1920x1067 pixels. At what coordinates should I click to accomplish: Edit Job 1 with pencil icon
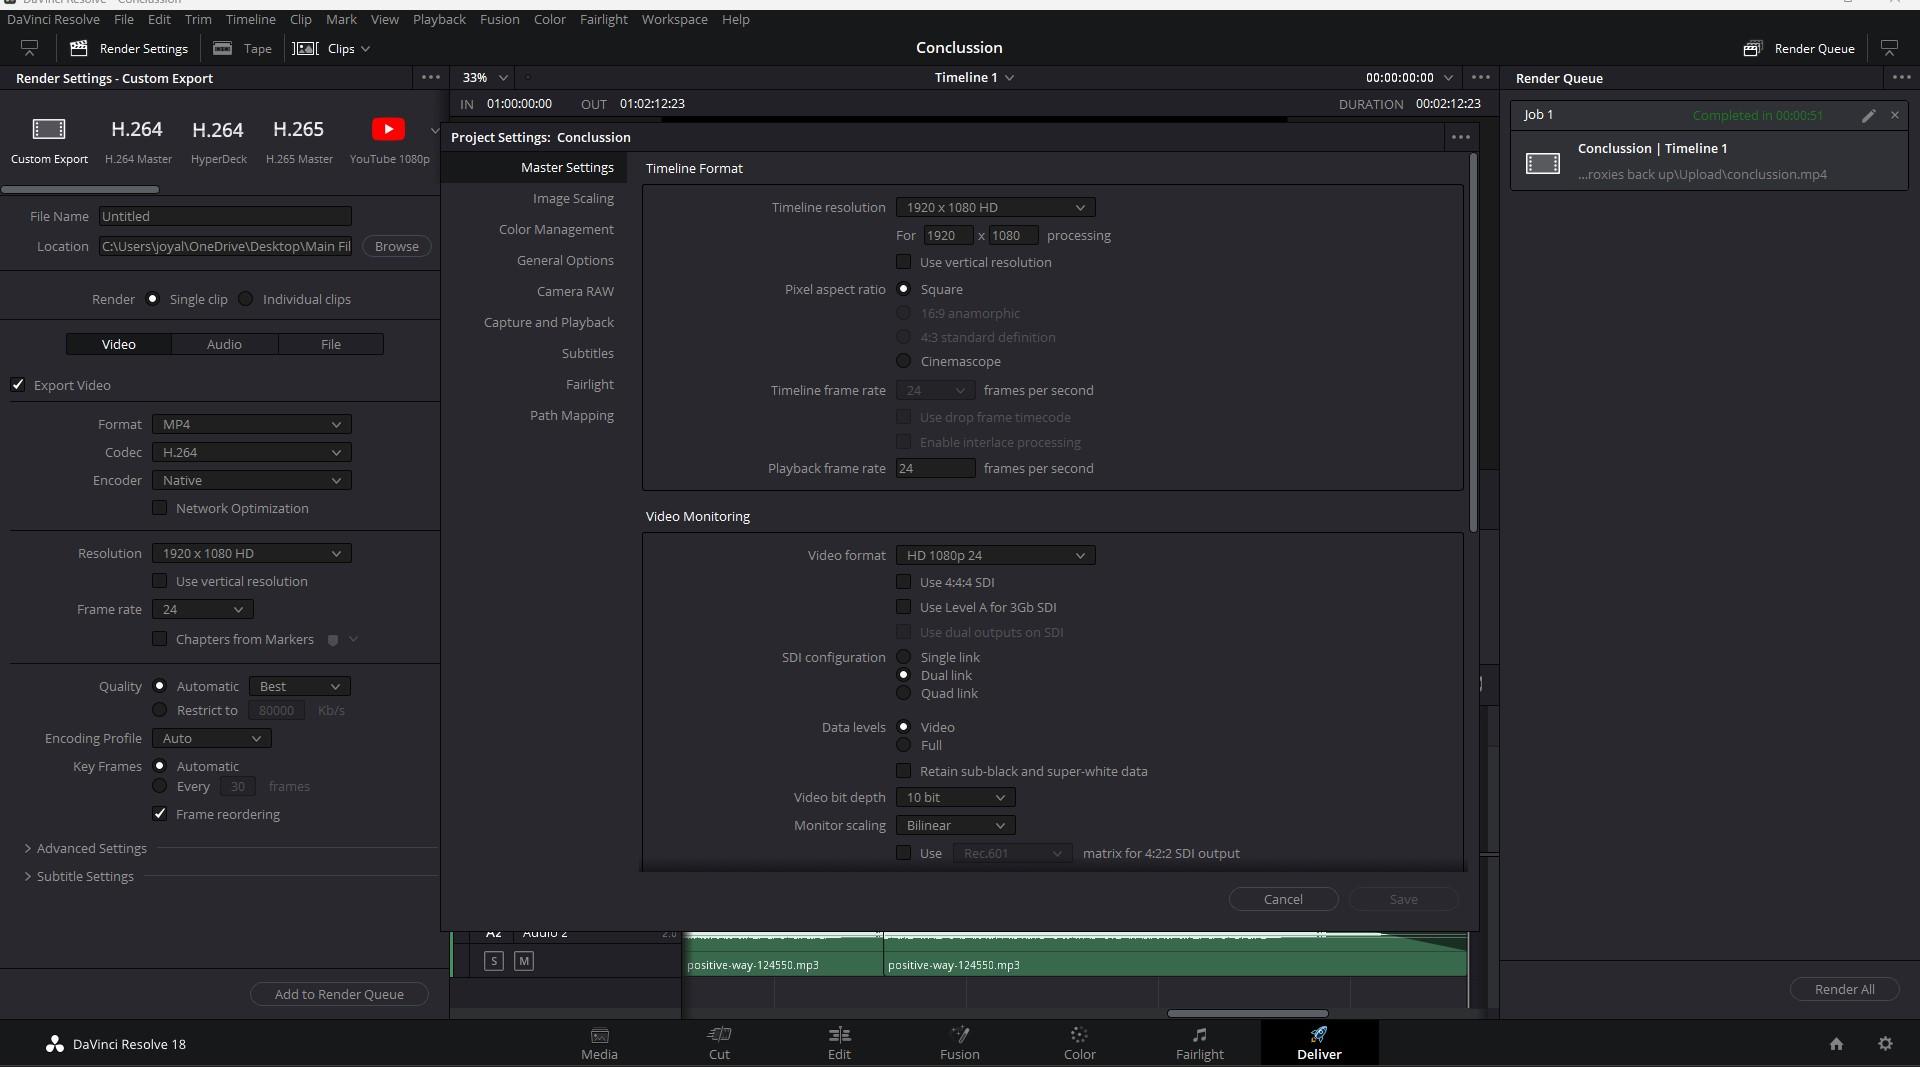pos(1868,116)
